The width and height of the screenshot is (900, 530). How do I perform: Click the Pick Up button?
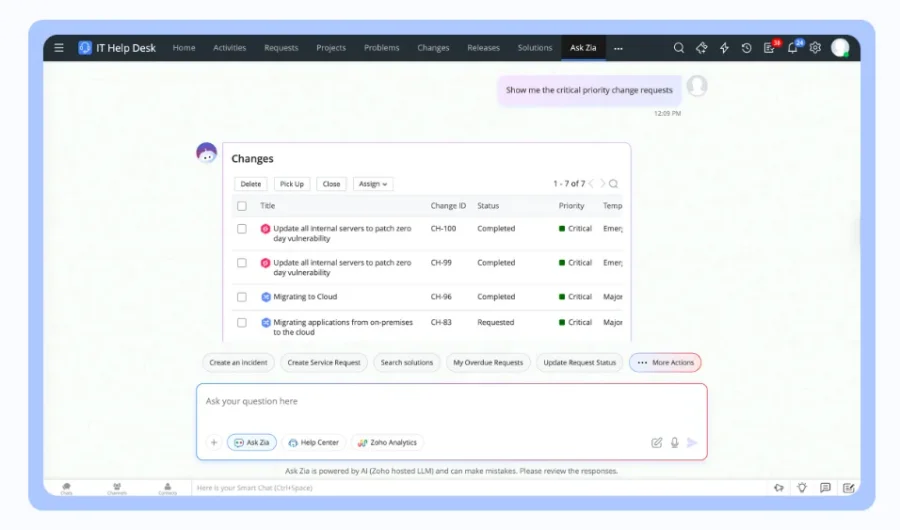pos(292,184)
